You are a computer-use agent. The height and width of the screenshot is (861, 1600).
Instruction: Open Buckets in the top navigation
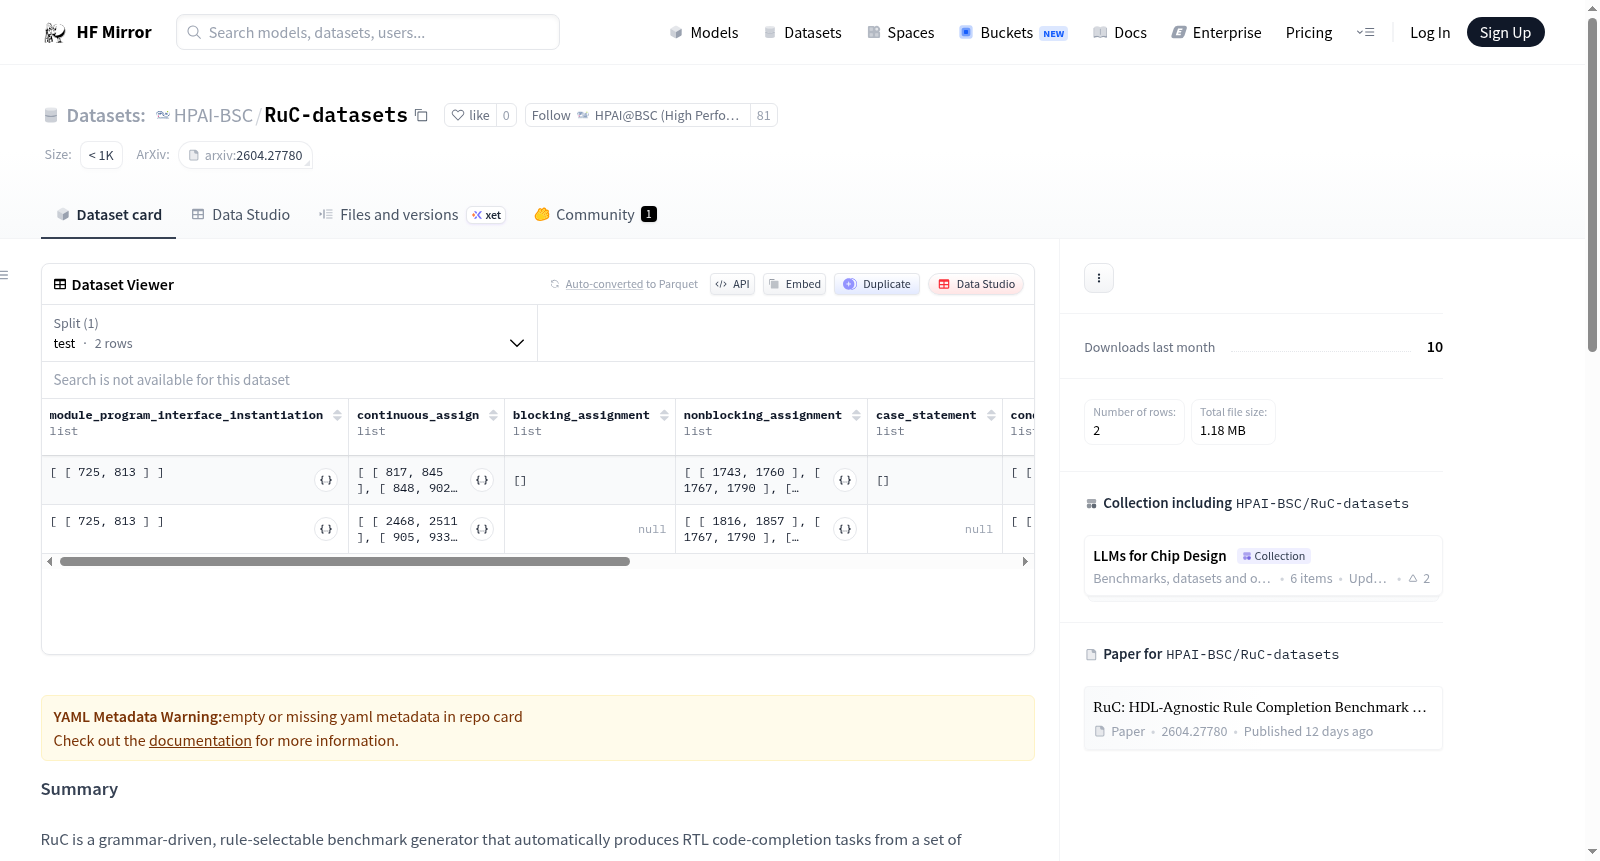pyautogui.click(x=1013, y=32)
